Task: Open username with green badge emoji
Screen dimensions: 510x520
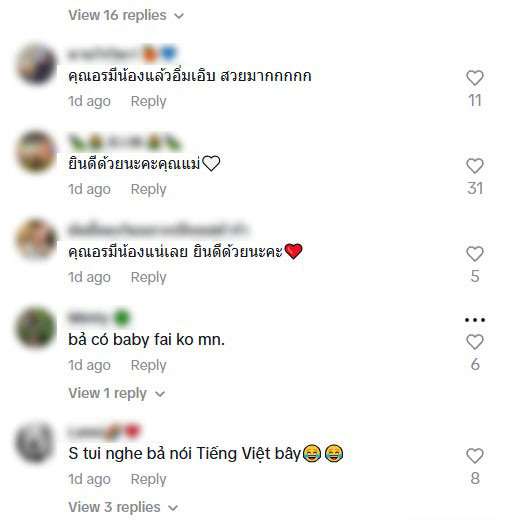Action: point(99,318)
